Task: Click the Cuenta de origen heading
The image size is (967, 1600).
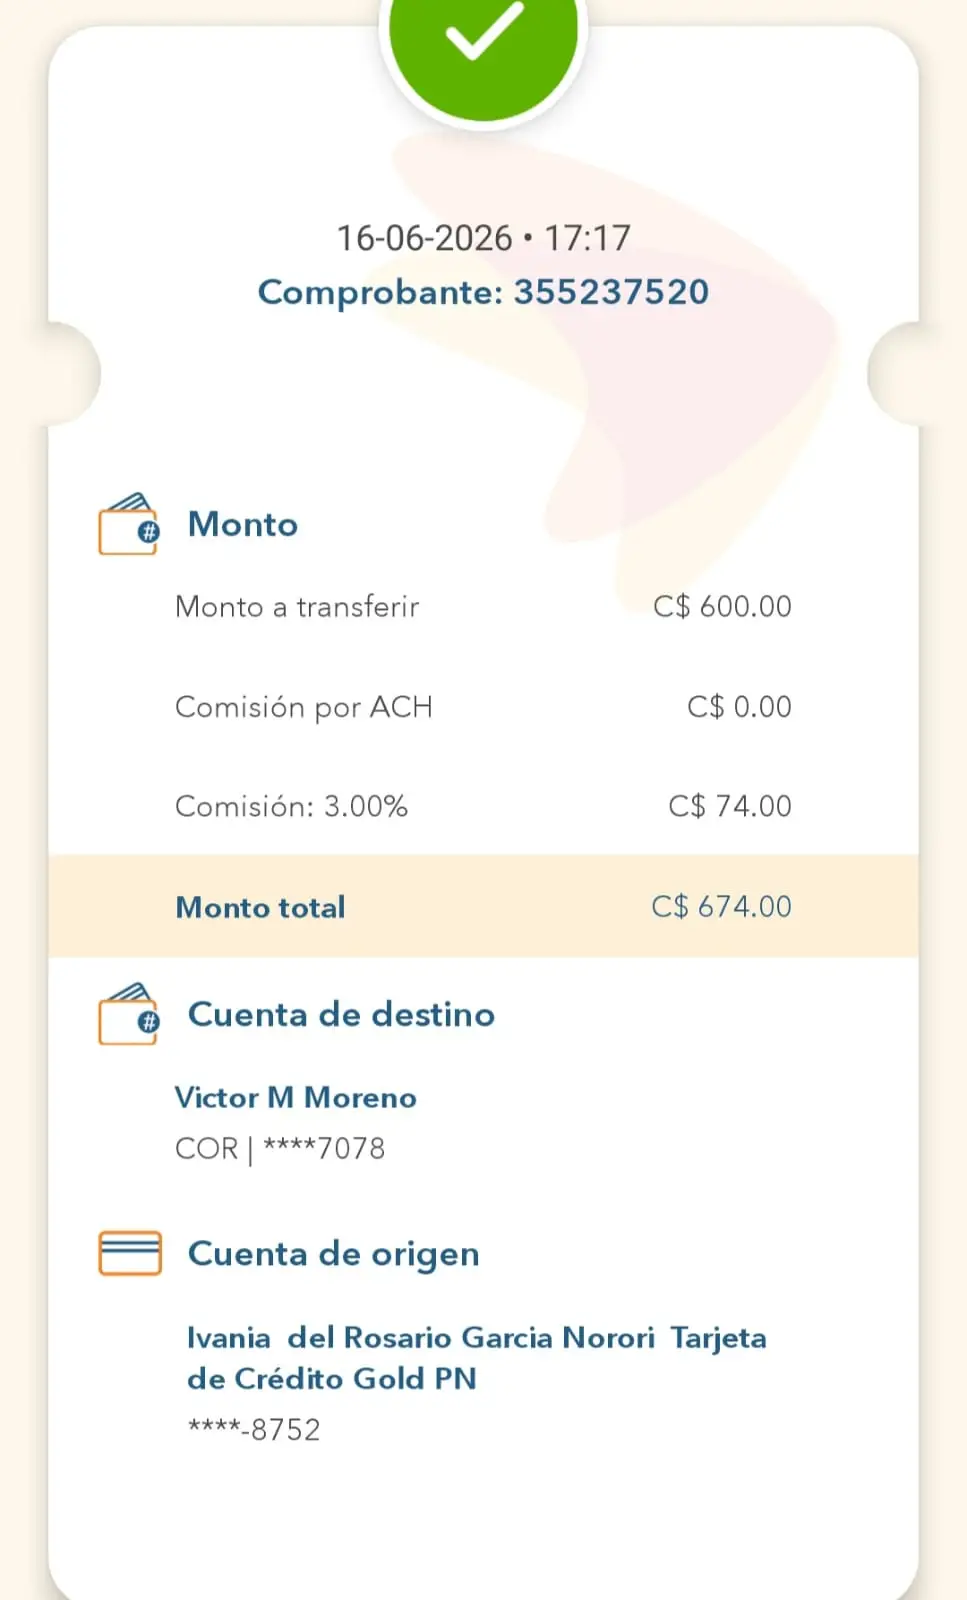Action: coord(333,1254)
